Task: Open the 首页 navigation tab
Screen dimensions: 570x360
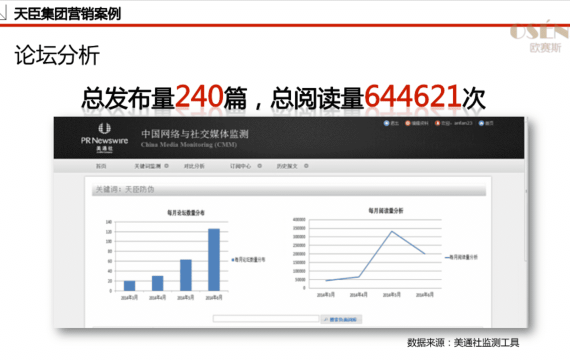Action: tap(101, 166)
